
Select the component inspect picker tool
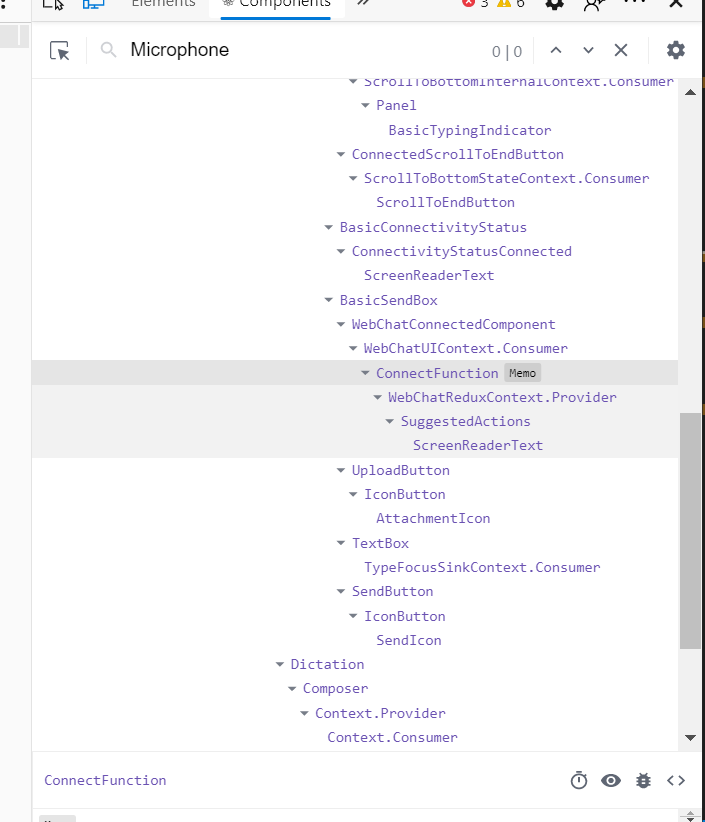[58, 49]
